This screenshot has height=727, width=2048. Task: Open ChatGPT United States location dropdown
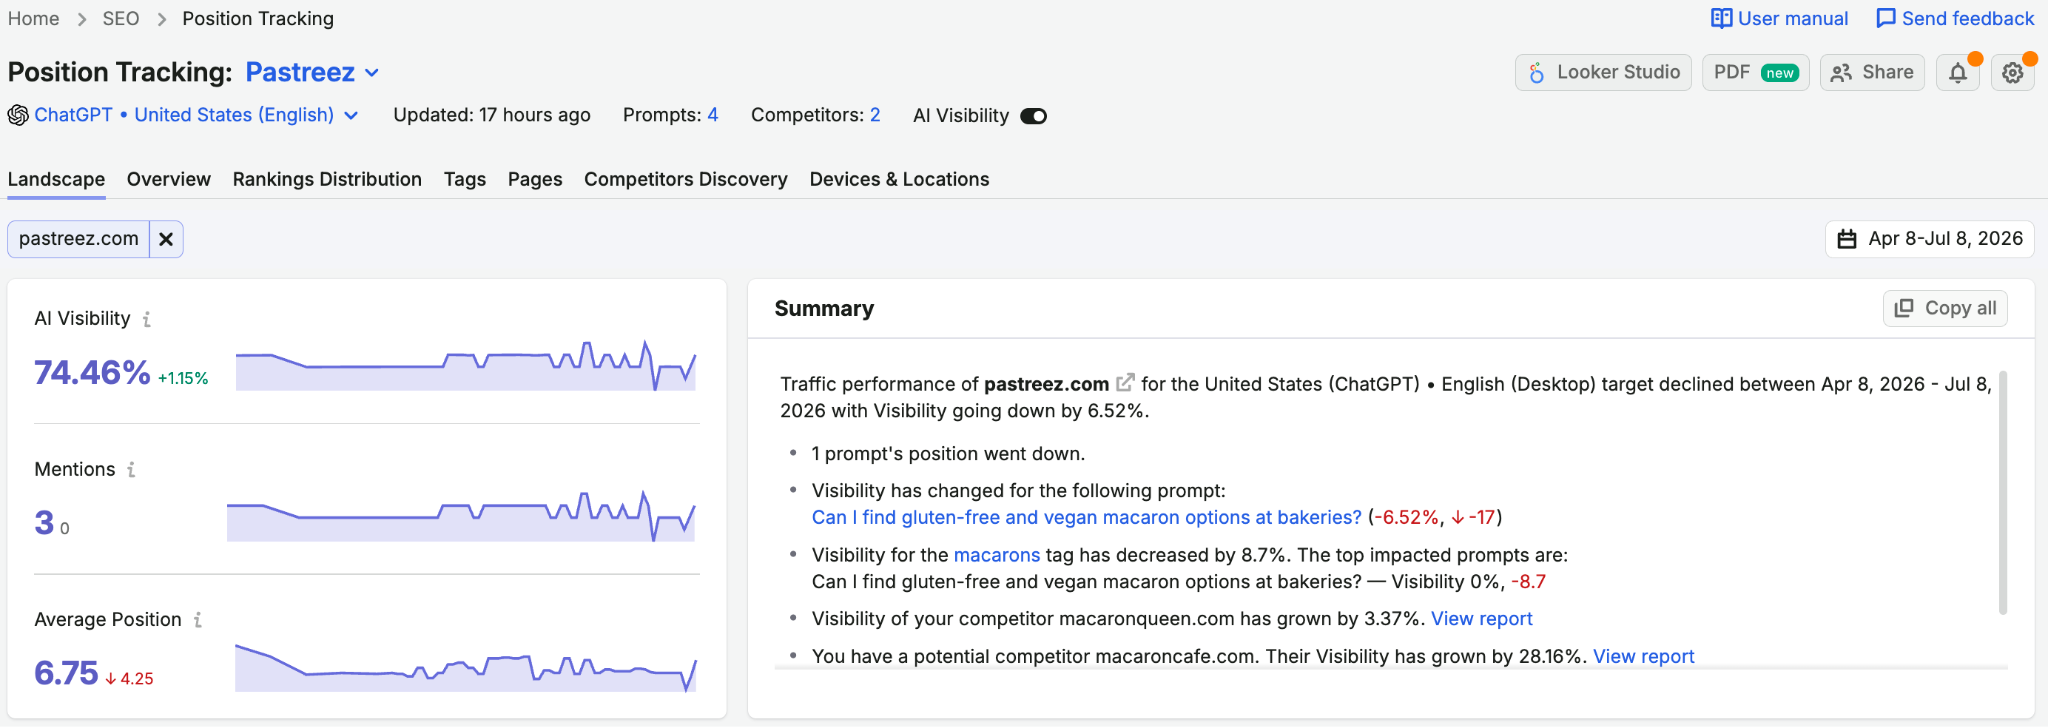click(184, 115)
